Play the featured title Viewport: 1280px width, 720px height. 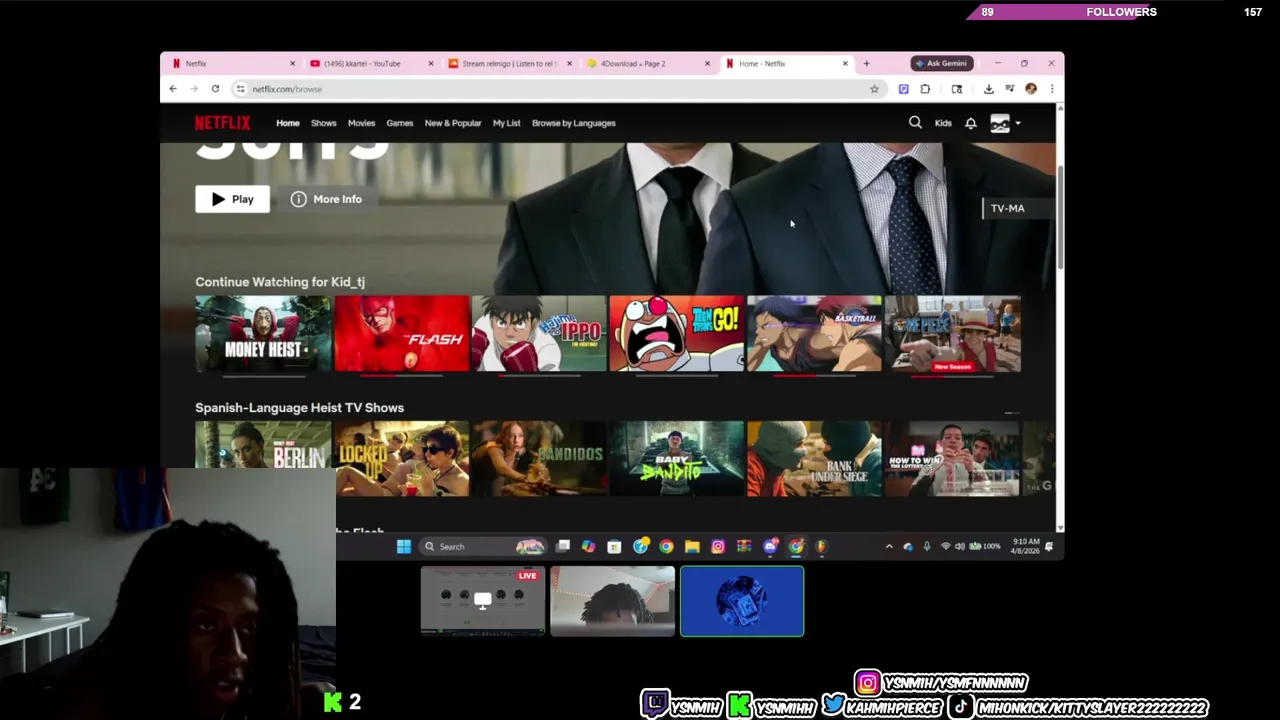click(x=232, y=199)
